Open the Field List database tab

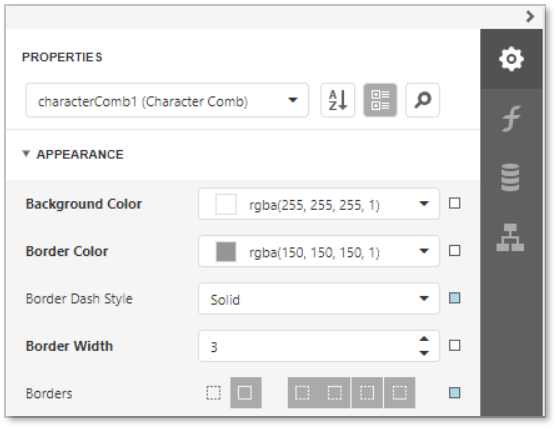tap(511, 178)
